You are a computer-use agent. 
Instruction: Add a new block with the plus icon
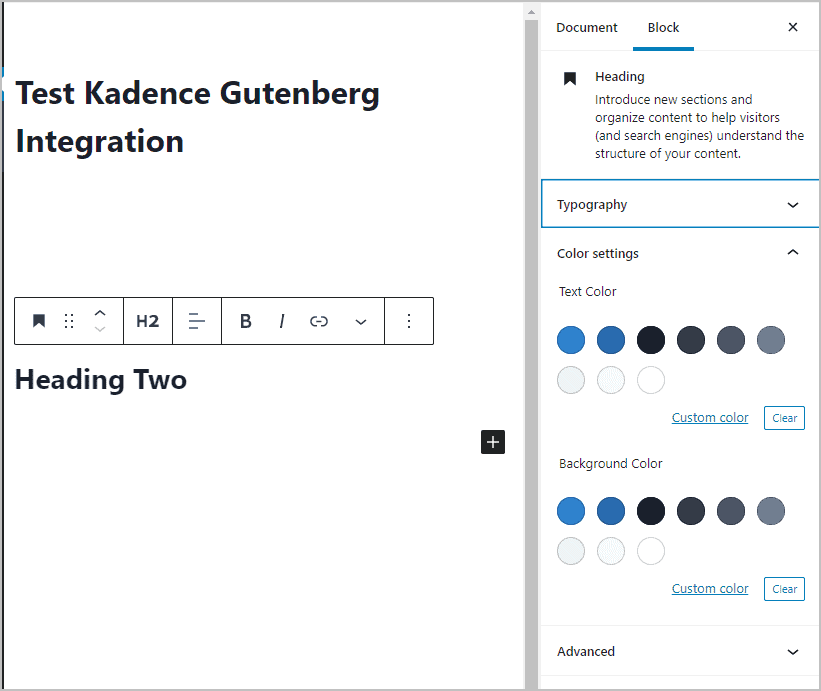point(492,441)
